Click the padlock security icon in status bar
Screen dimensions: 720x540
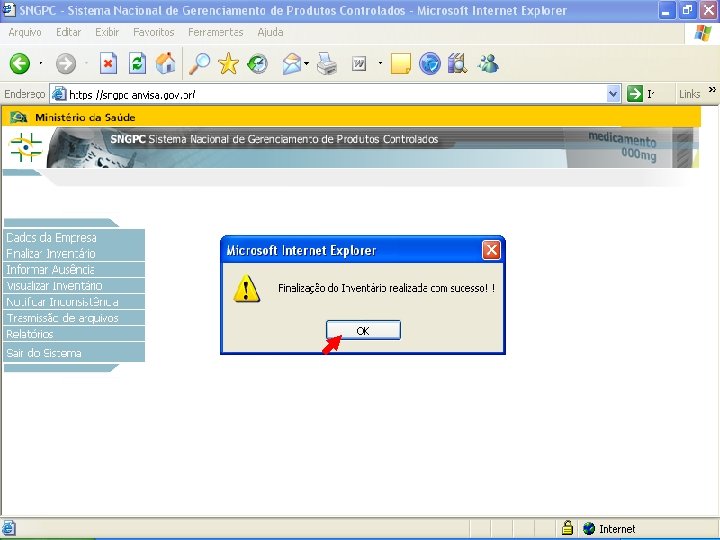click(x=568, y=528)
